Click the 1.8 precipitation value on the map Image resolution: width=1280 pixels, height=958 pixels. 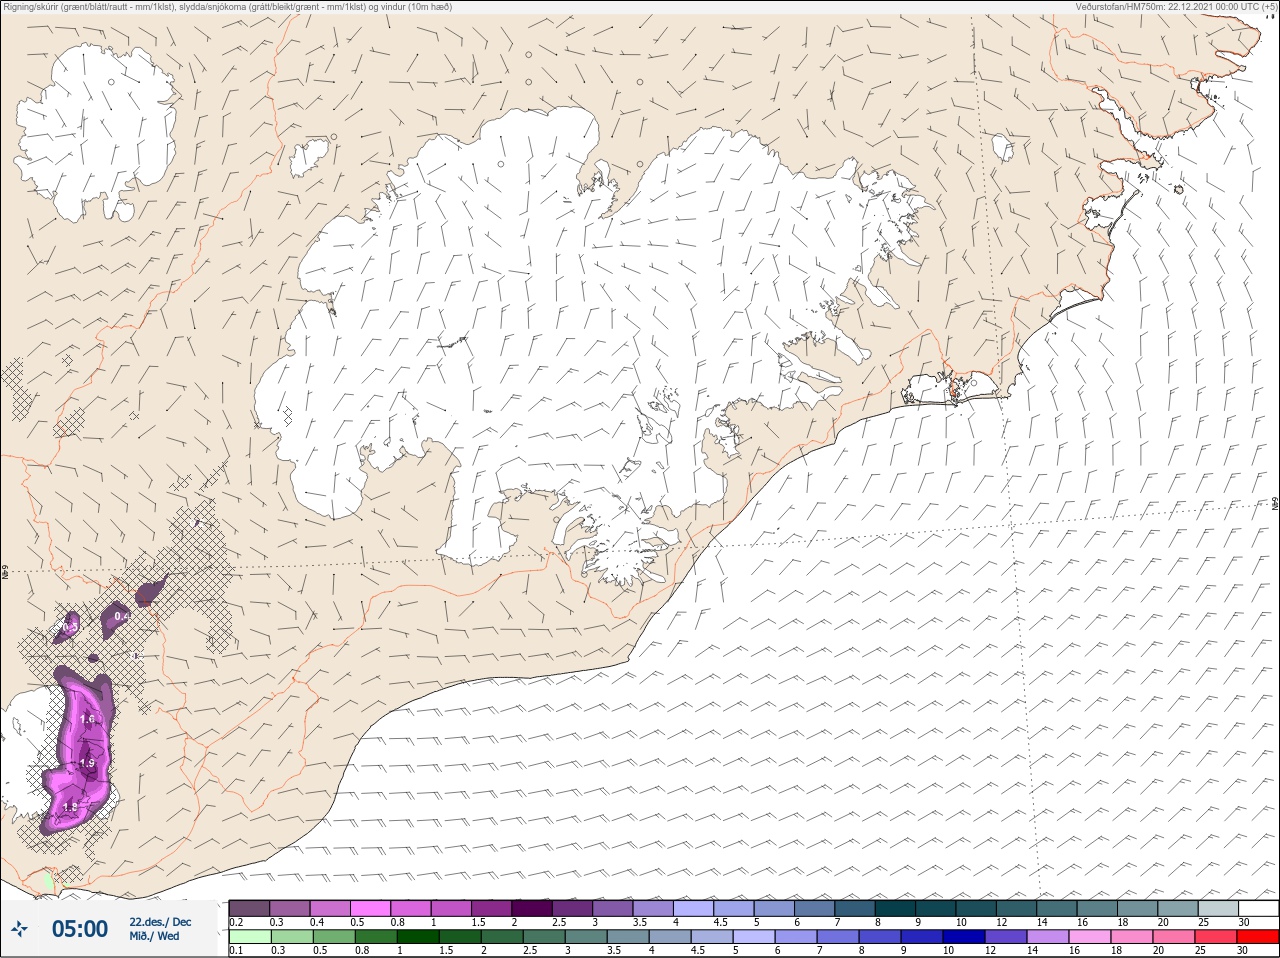[x=70, y=807]
